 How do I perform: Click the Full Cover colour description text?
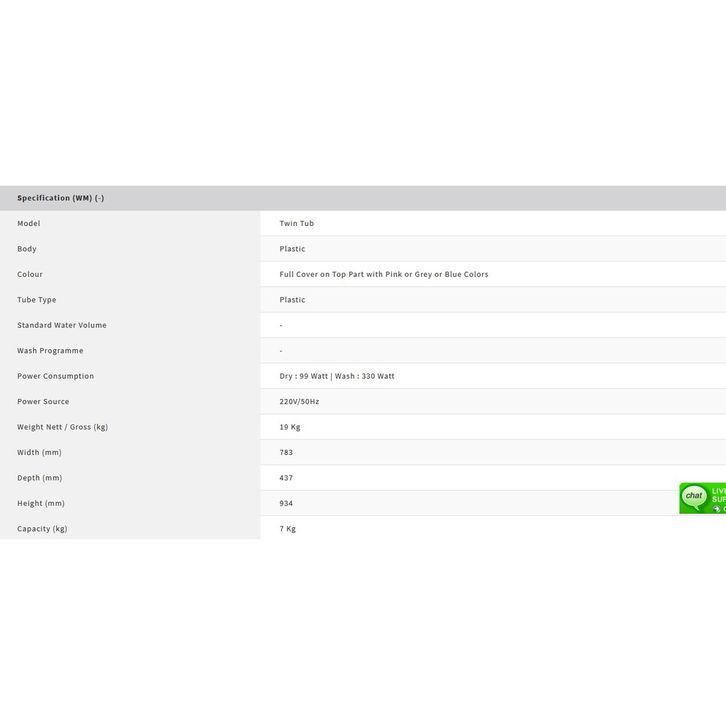coord(384,274)
